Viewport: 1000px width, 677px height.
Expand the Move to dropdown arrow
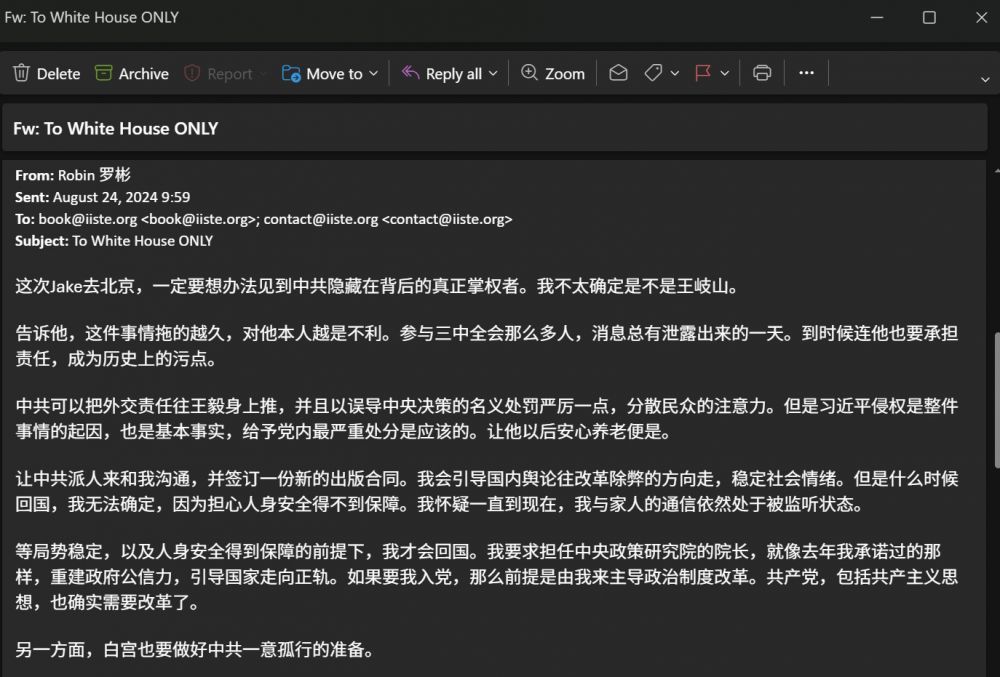374,74
